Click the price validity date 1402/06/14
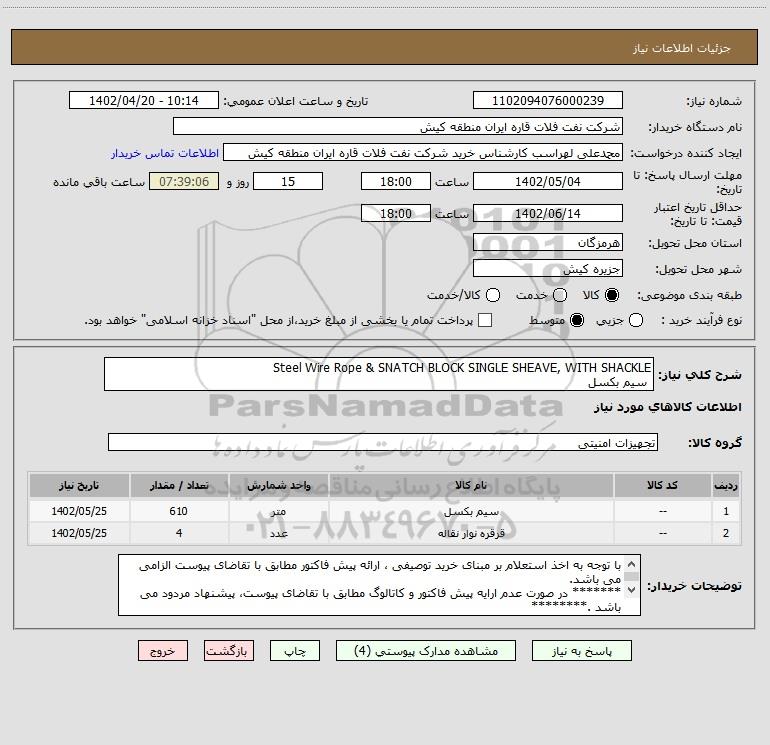The width and height of the screenshot is (770, 745). coord(548,213)
